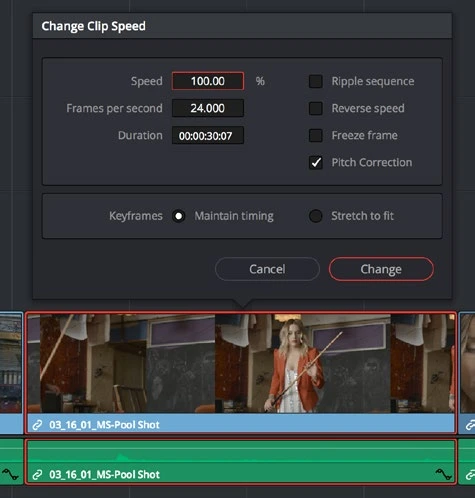
Task: Select the Stretch to fit radio button
Action: pos(315,216)
